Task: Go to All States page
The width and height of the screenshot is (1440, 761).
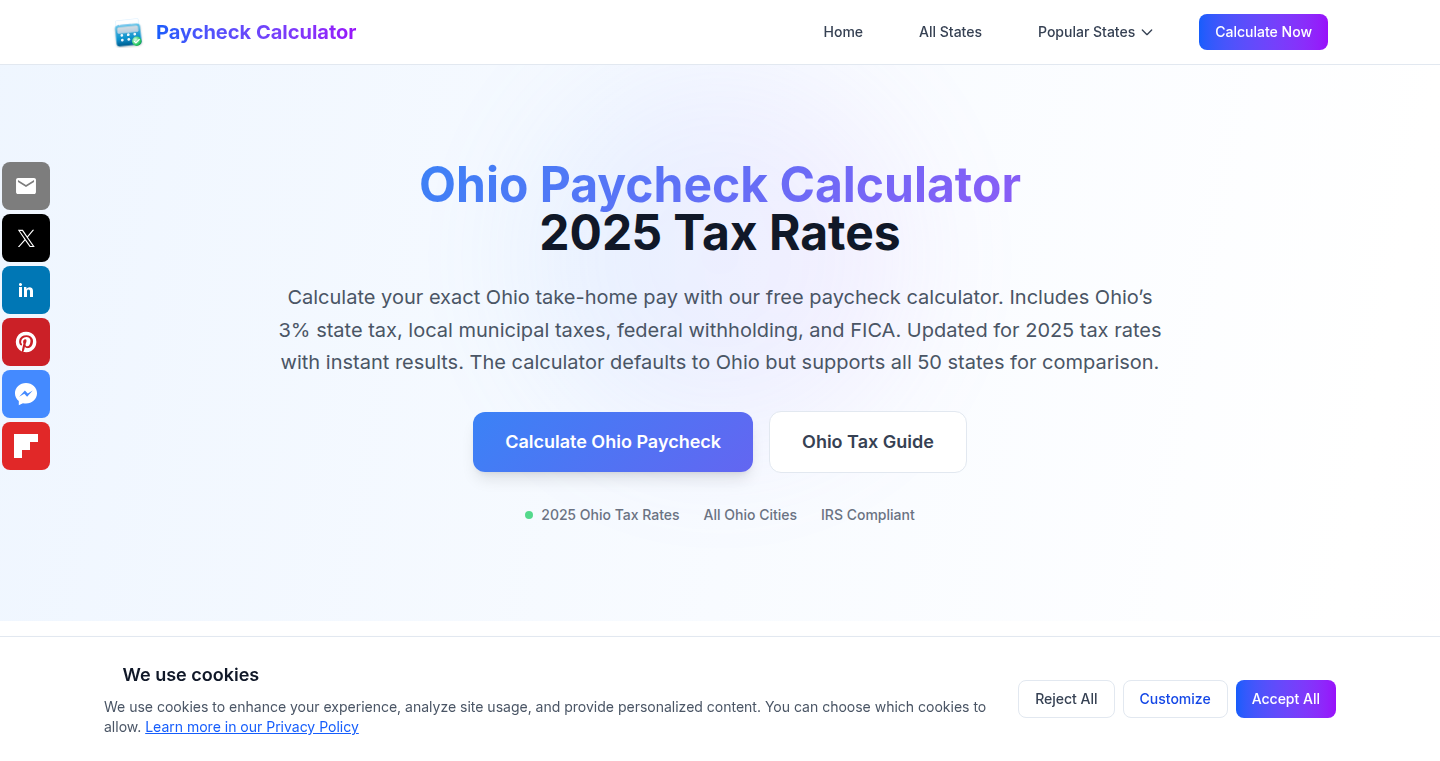Action: tap(950, 32)
